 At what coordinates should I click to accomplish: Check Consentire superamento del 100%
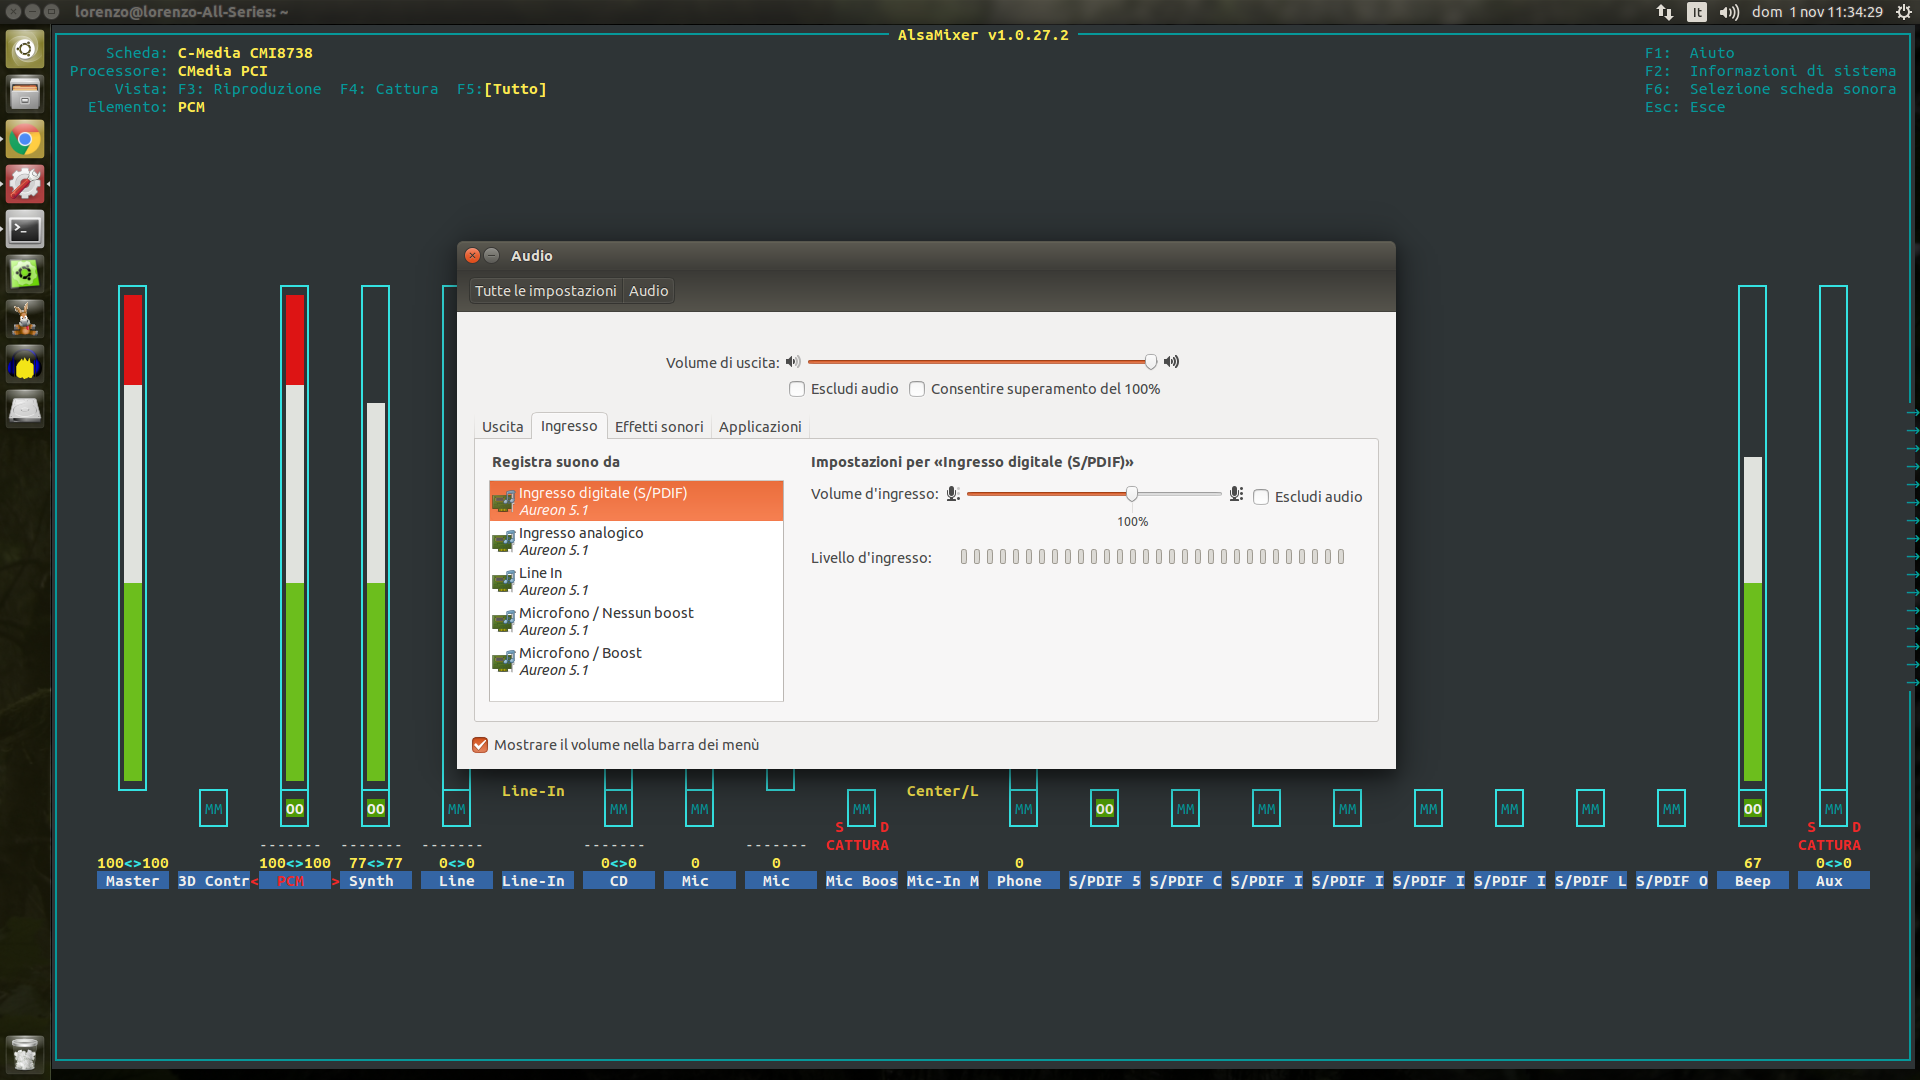917,389
